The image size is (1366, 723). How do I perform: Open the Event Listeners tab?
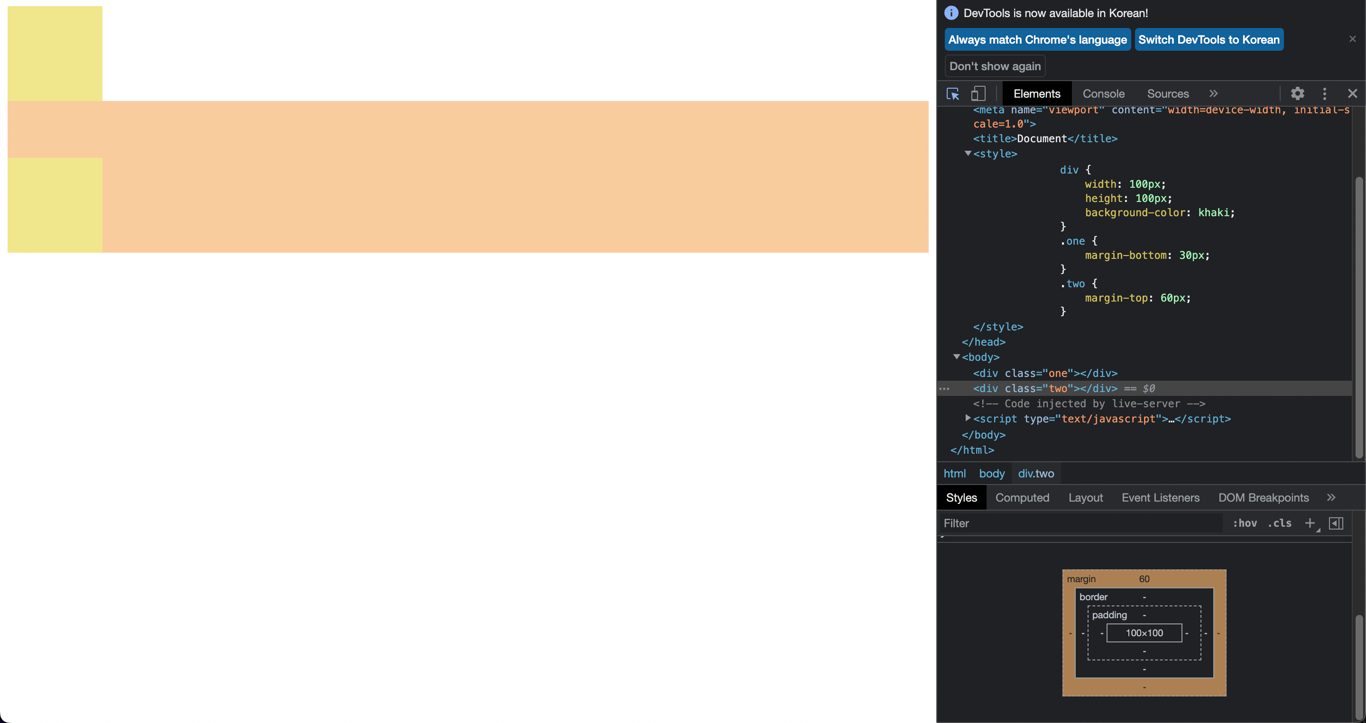click(1160, 498)
